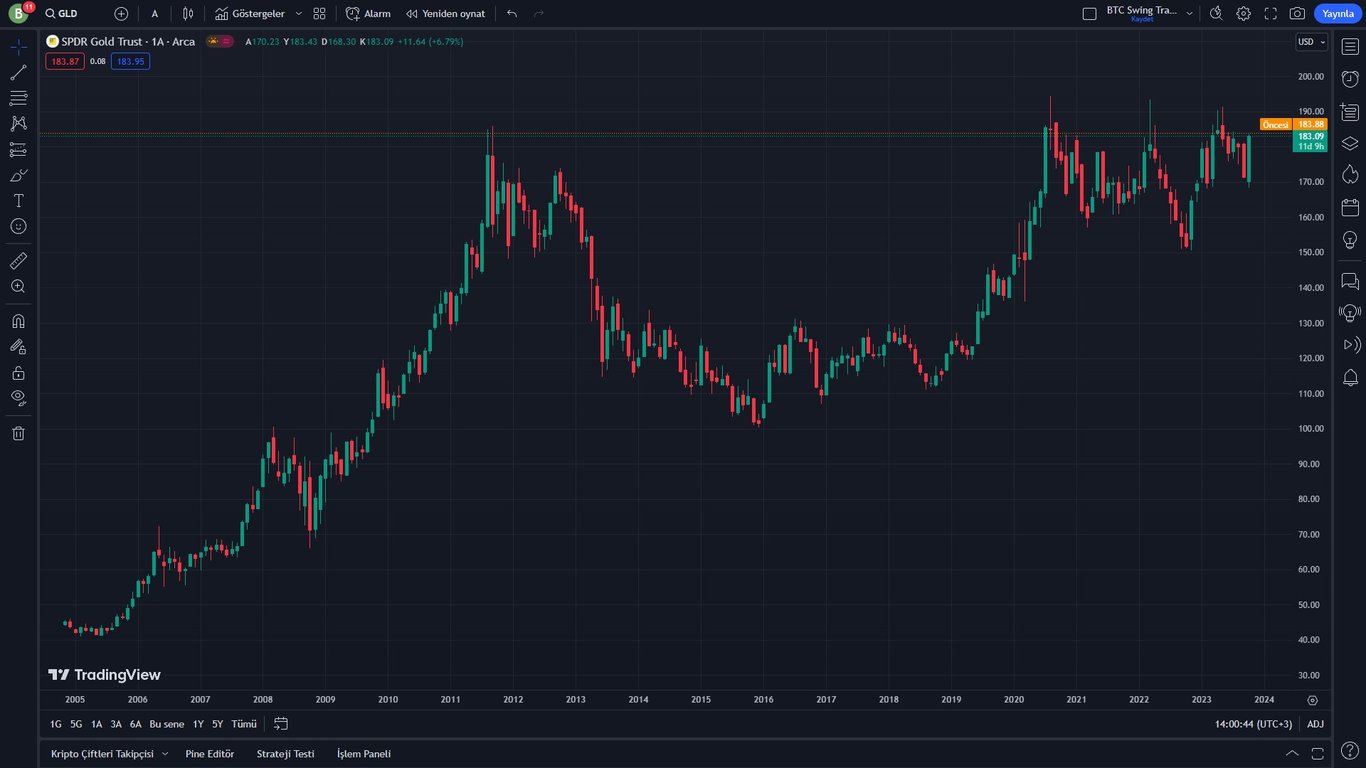
Task: Start replay with Yeniden oynat
Action: pos(445,13)
